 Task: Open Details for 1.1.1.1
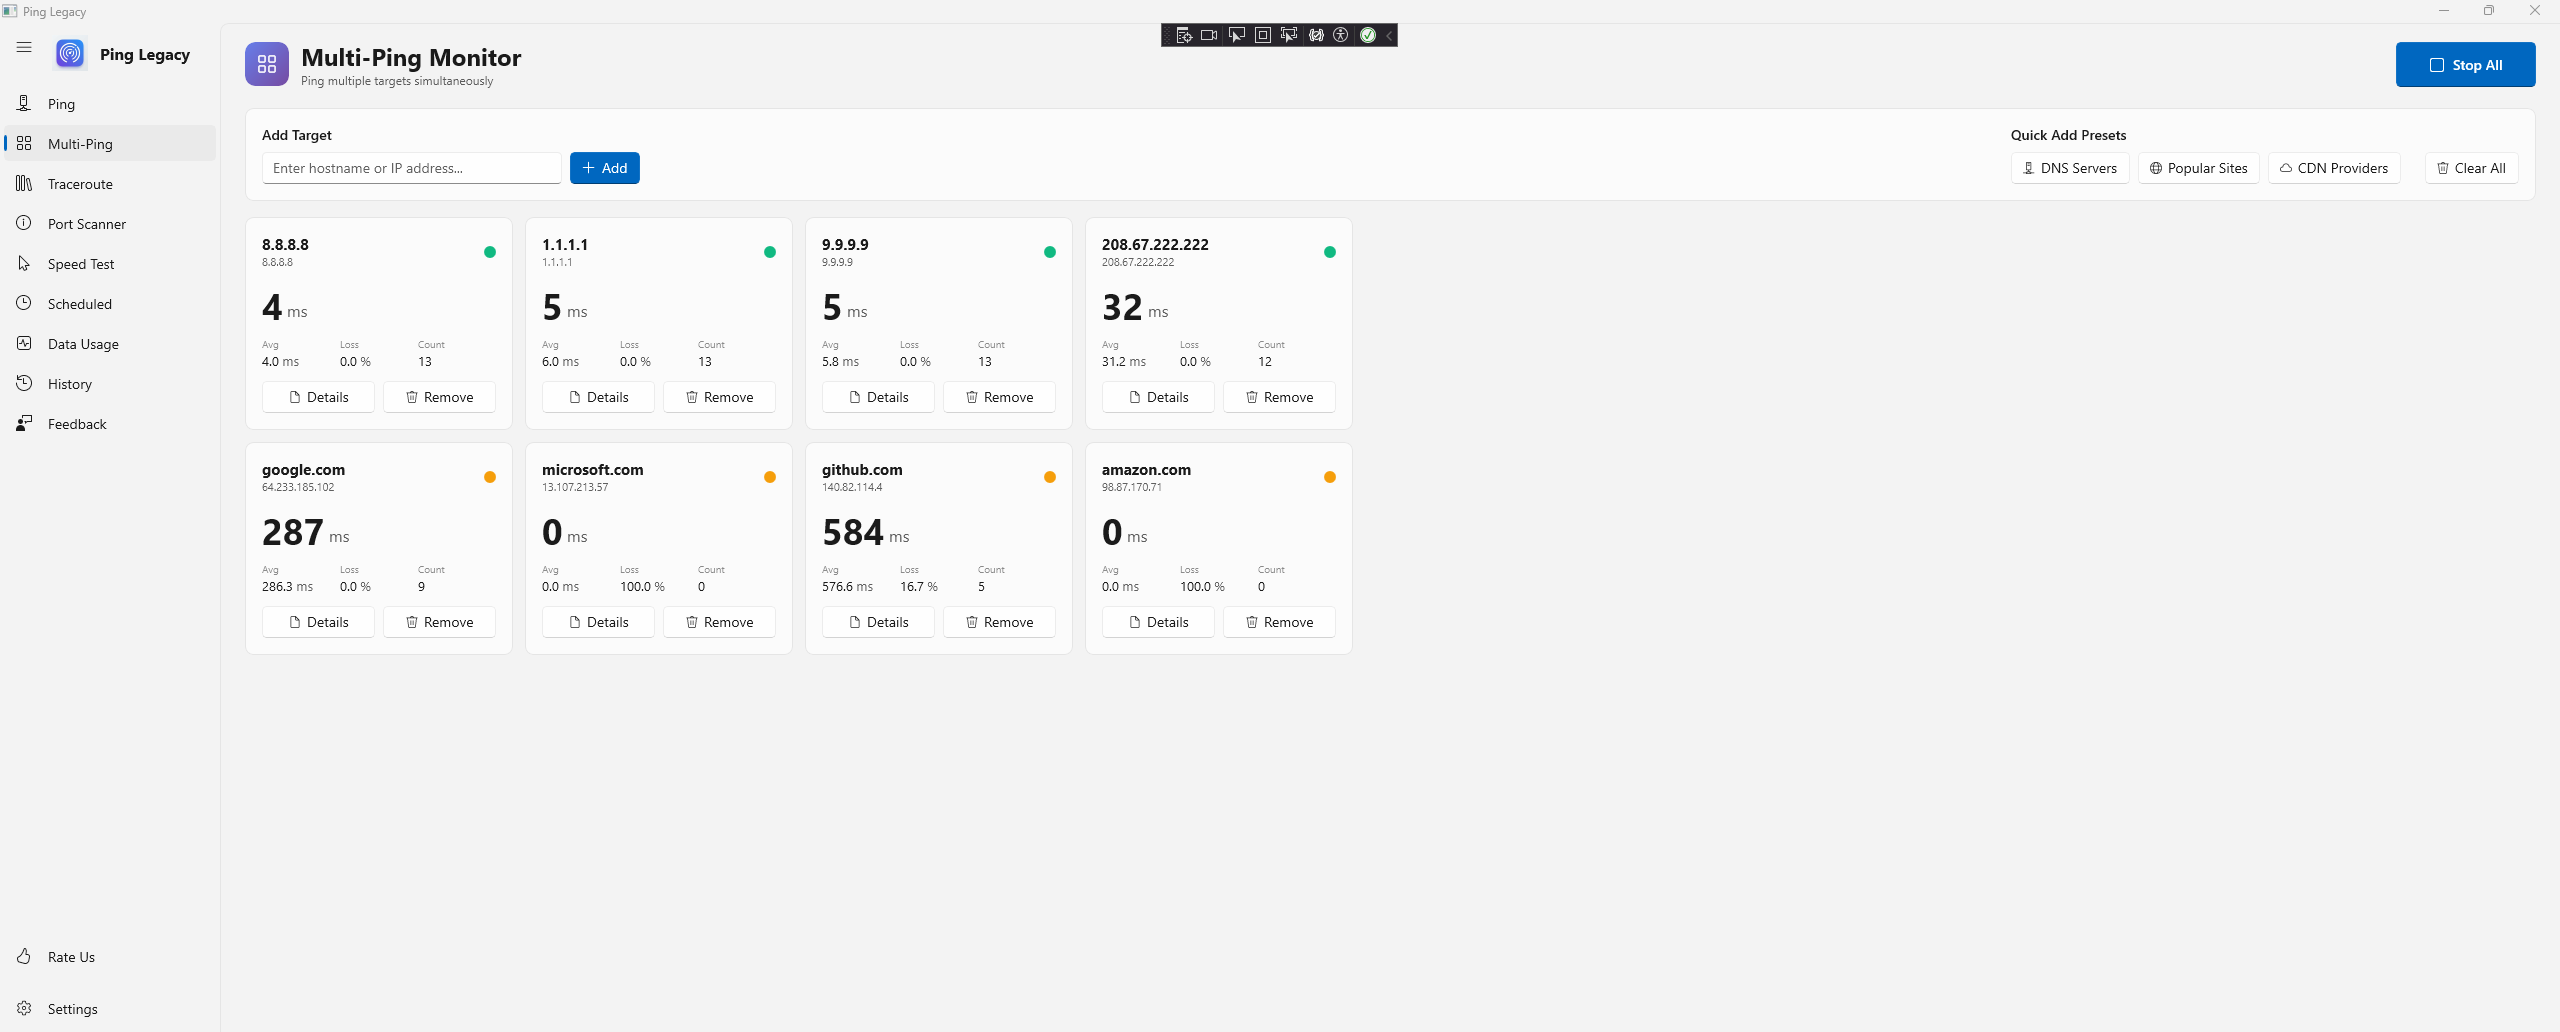[598, 397]
